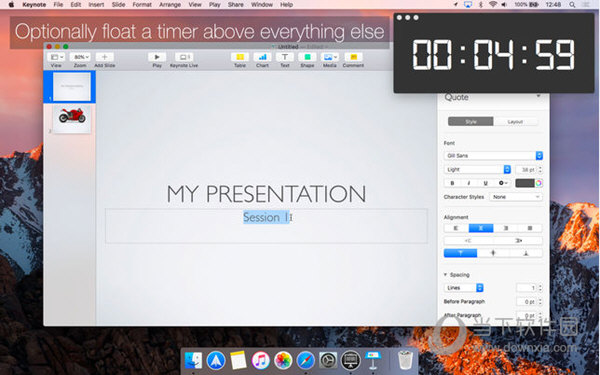
Task: Open the Insert menu
Action: 96,5
